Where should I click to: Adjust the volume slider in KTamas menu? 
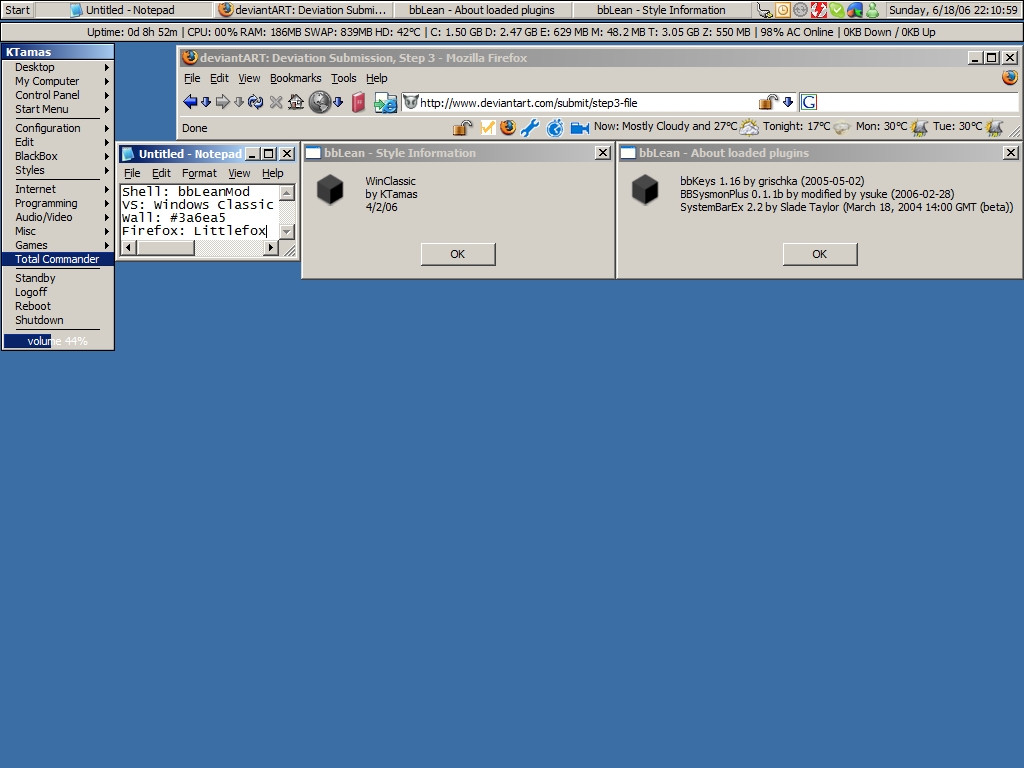click(57, 341)
